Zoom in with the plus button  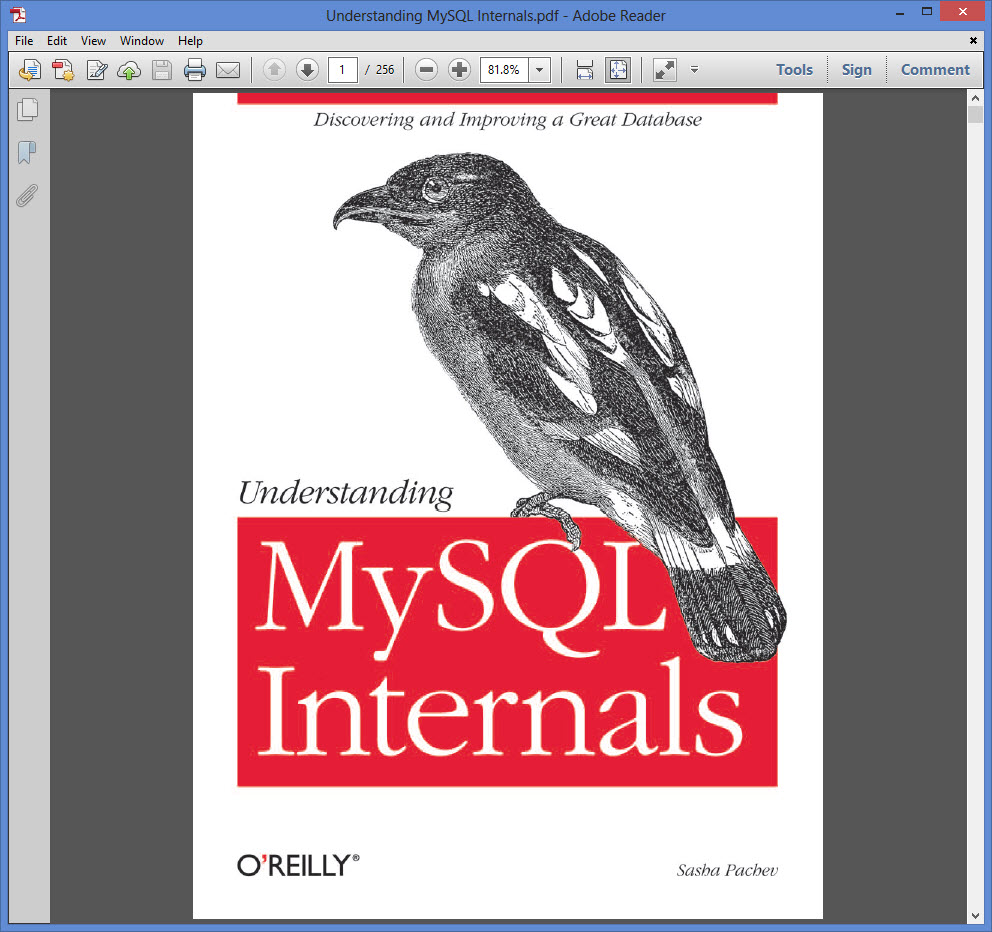[x=459, y=70]
